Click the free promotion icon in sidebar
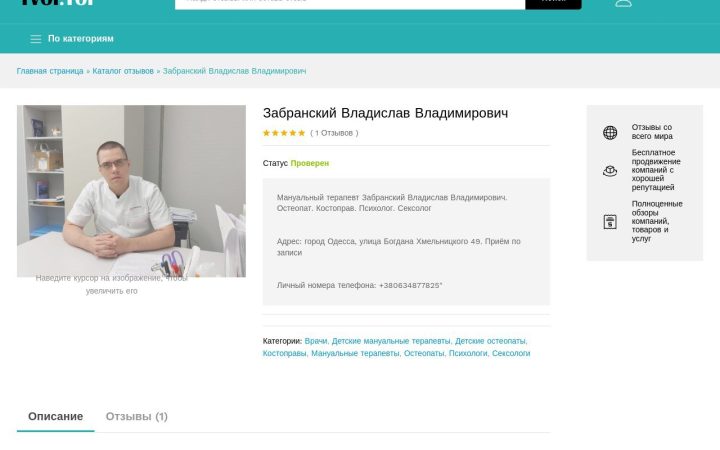 click(x=610, y=171)
